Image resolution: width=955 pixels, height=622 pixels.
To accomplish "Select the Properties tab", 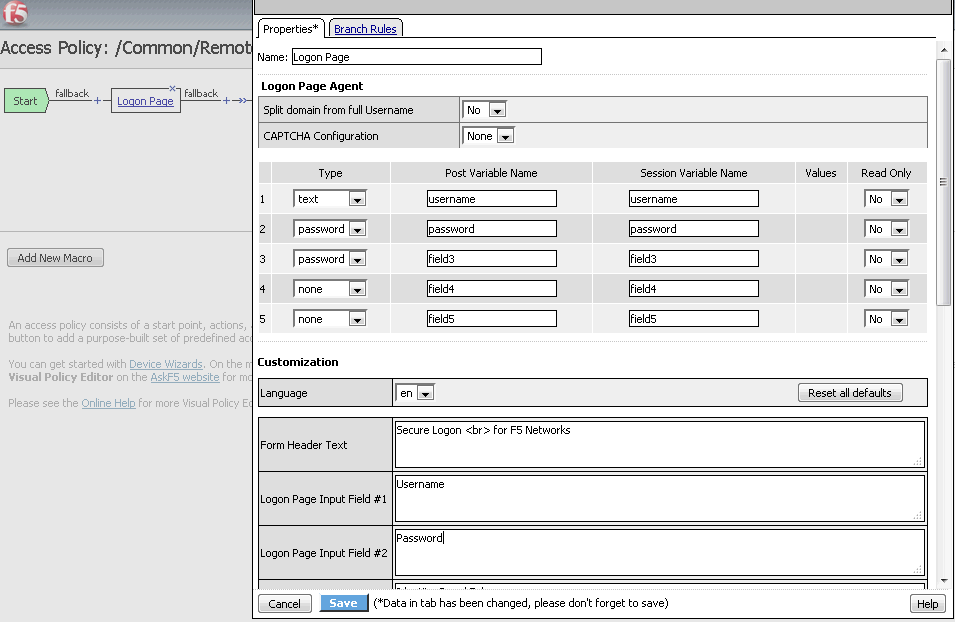I will coord(290,29).
